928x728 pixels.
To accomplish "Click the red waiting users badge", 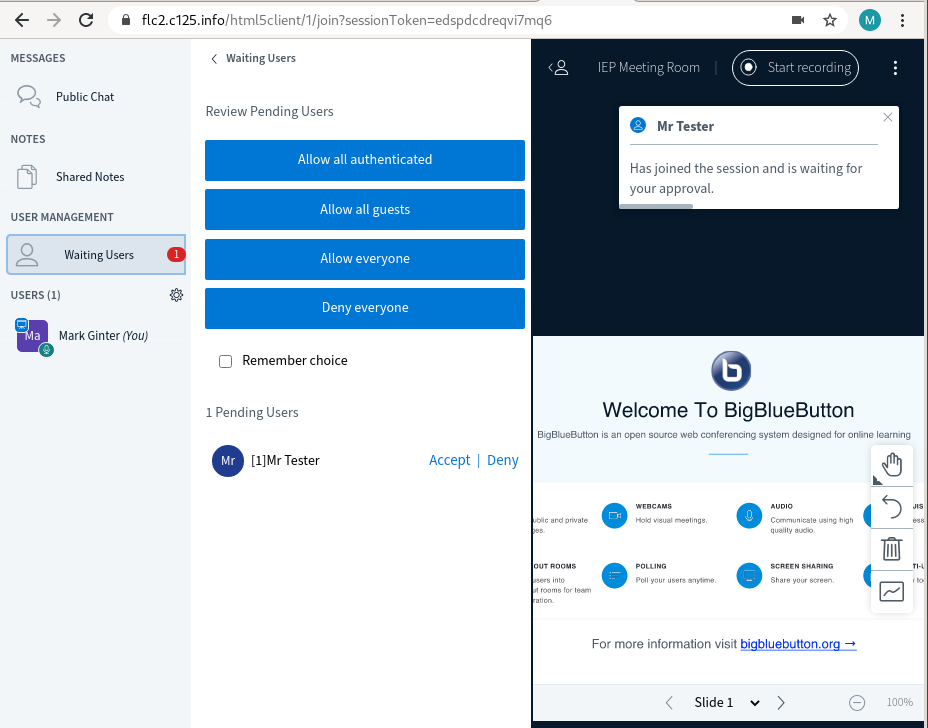I will [176, 255].
